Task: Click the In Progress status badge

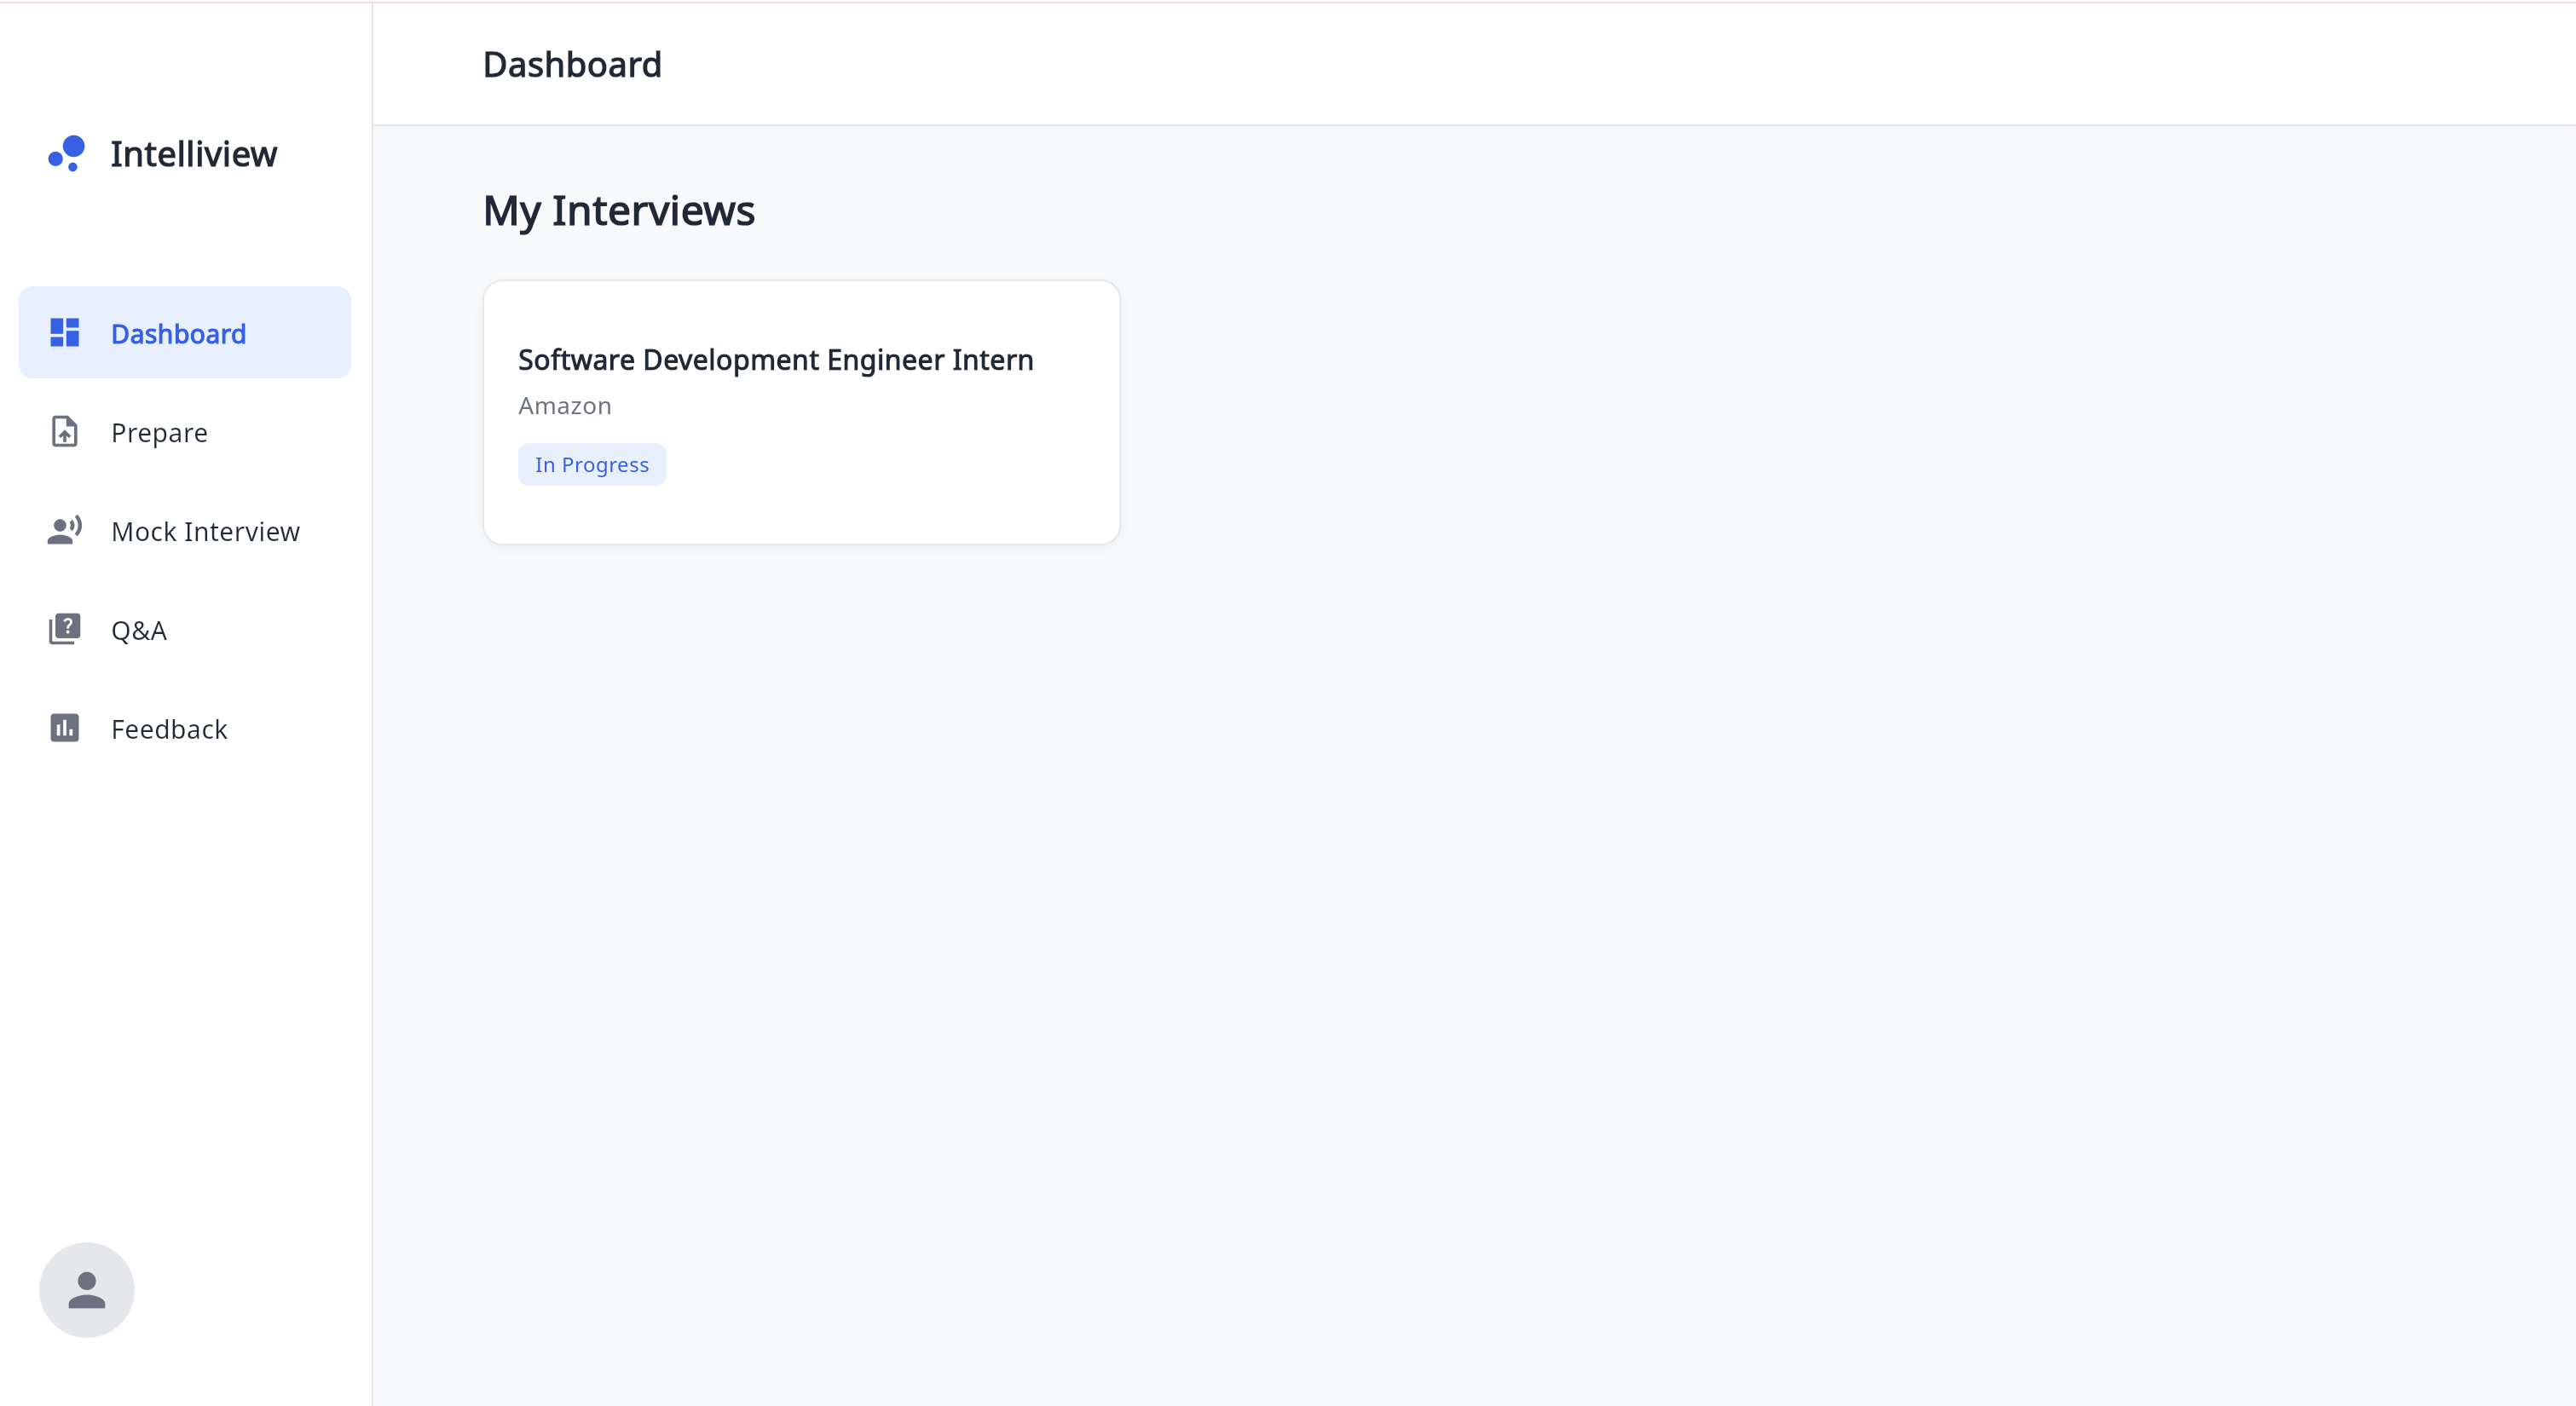Action: [x=591, y=465]
